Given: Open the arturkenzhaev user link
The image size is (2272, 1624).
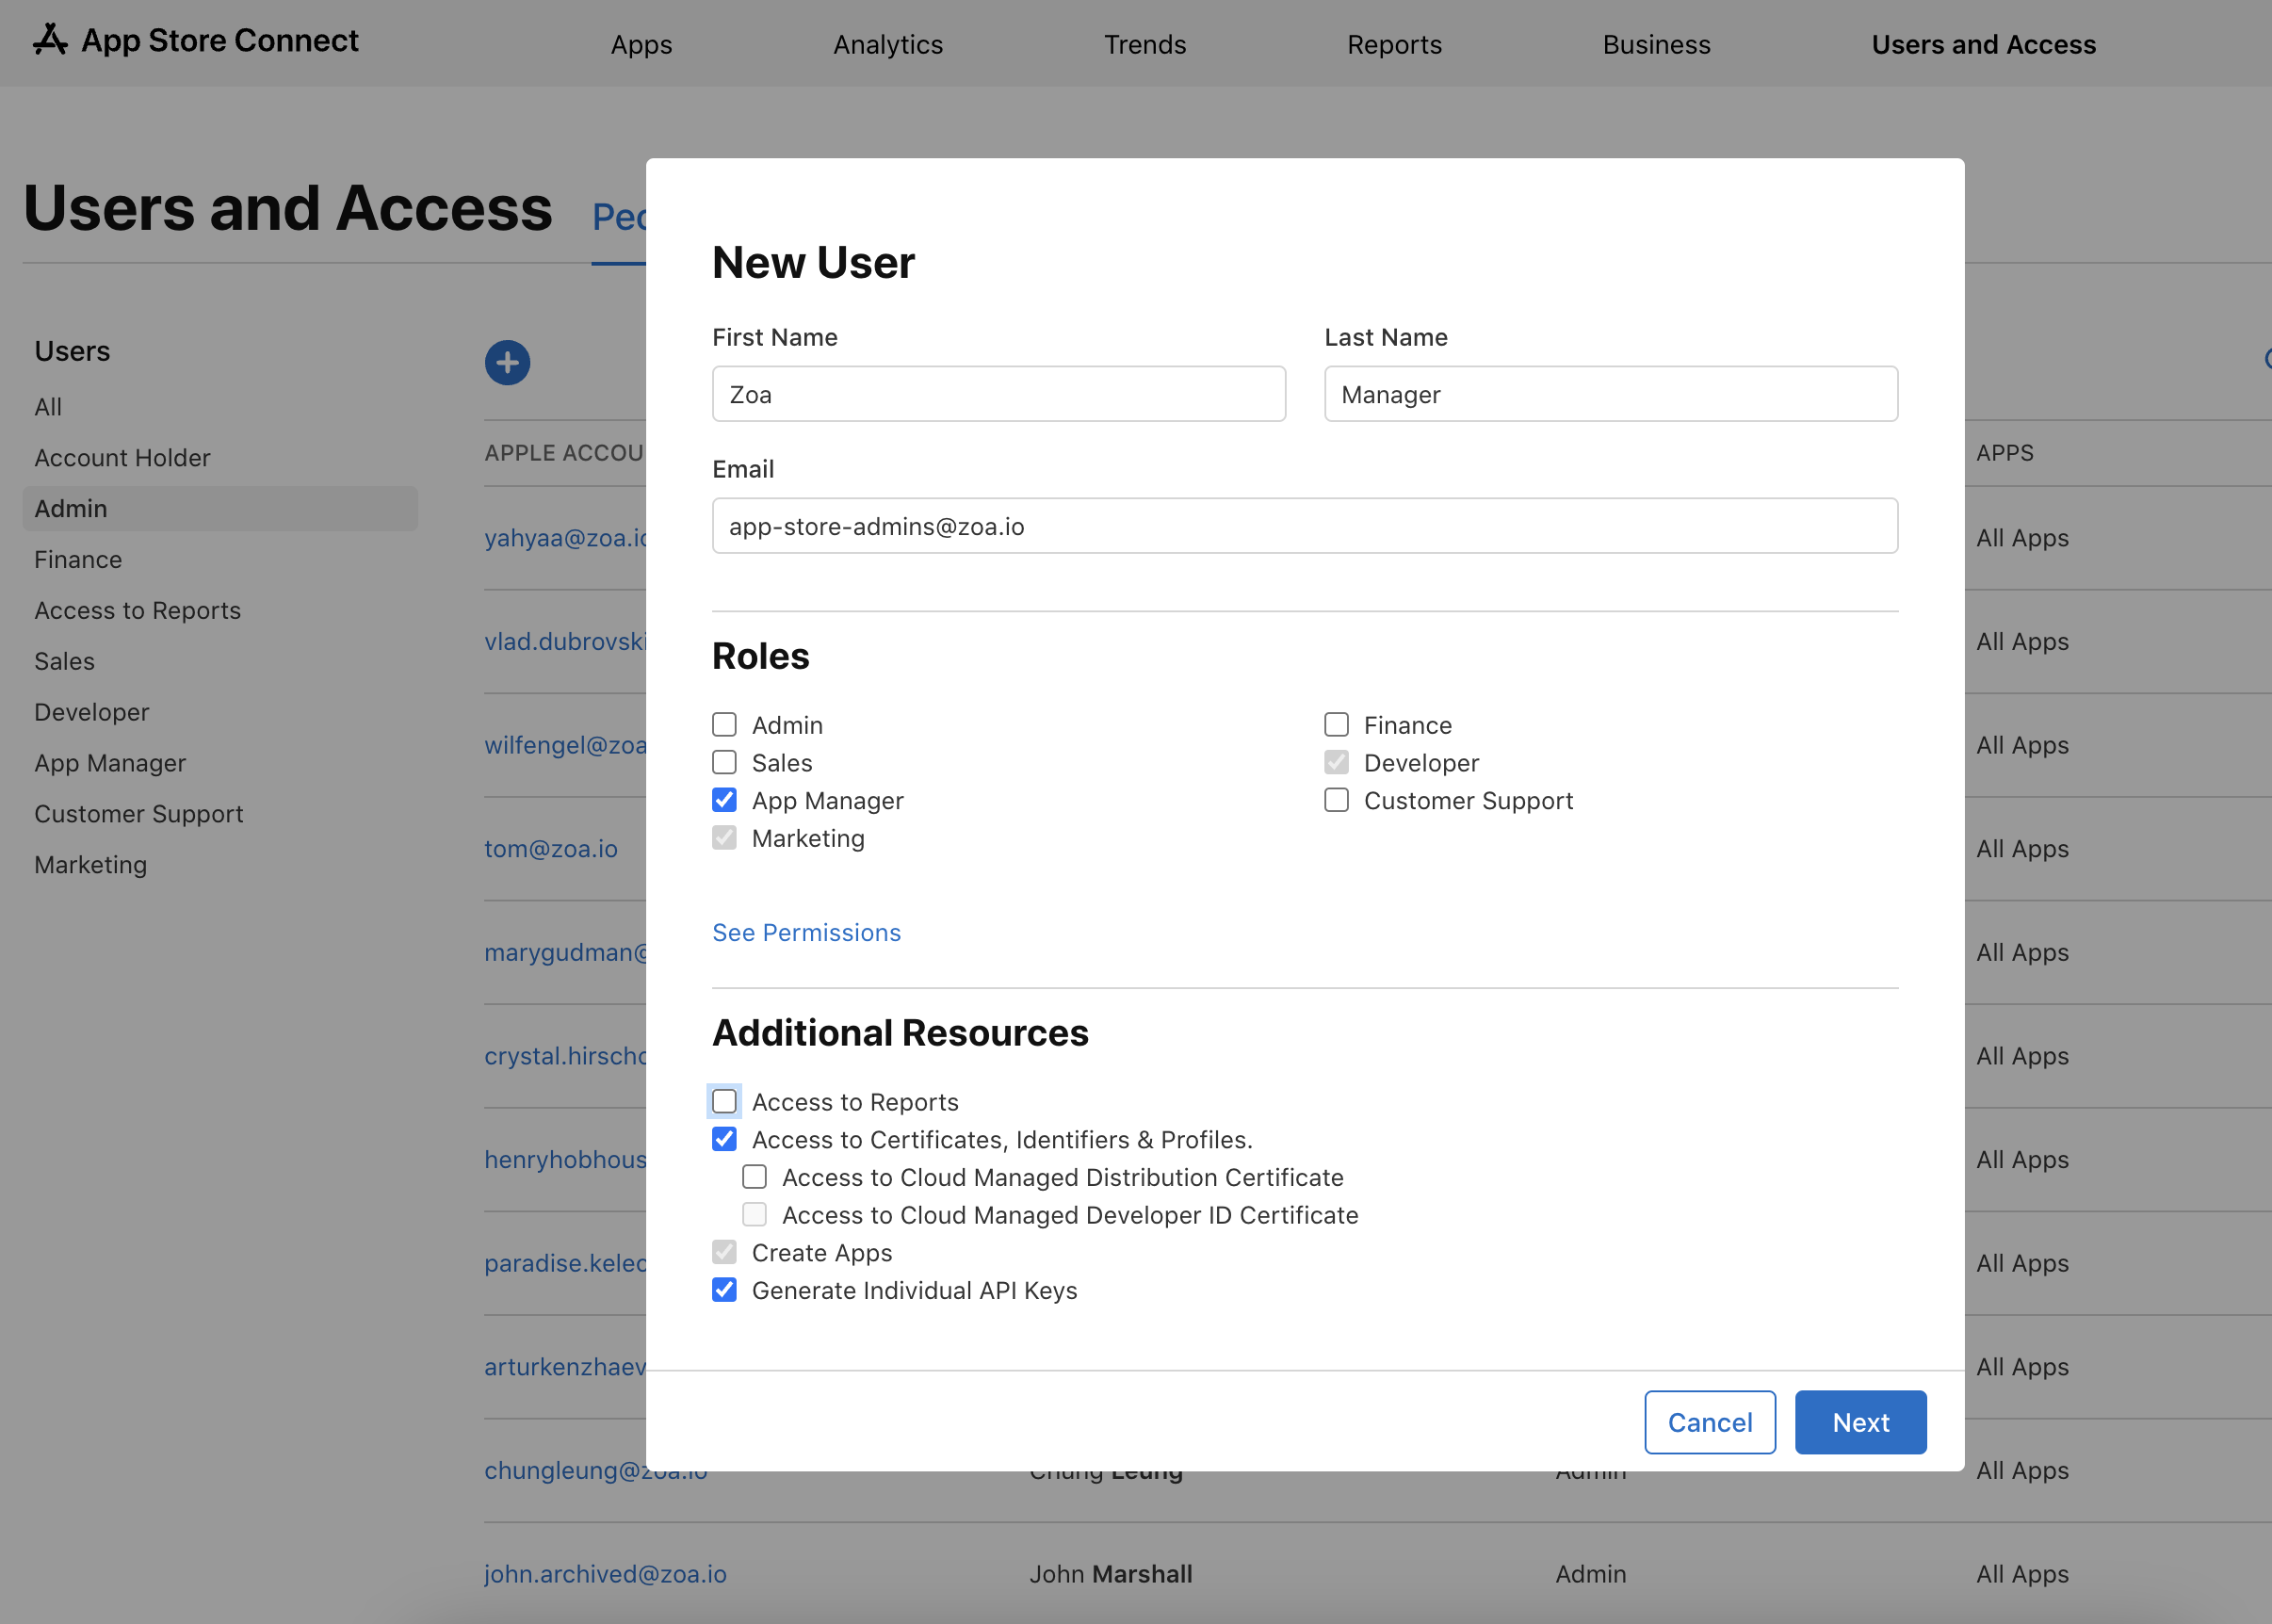Looking at the screenshot, I should pos(565,1367).
